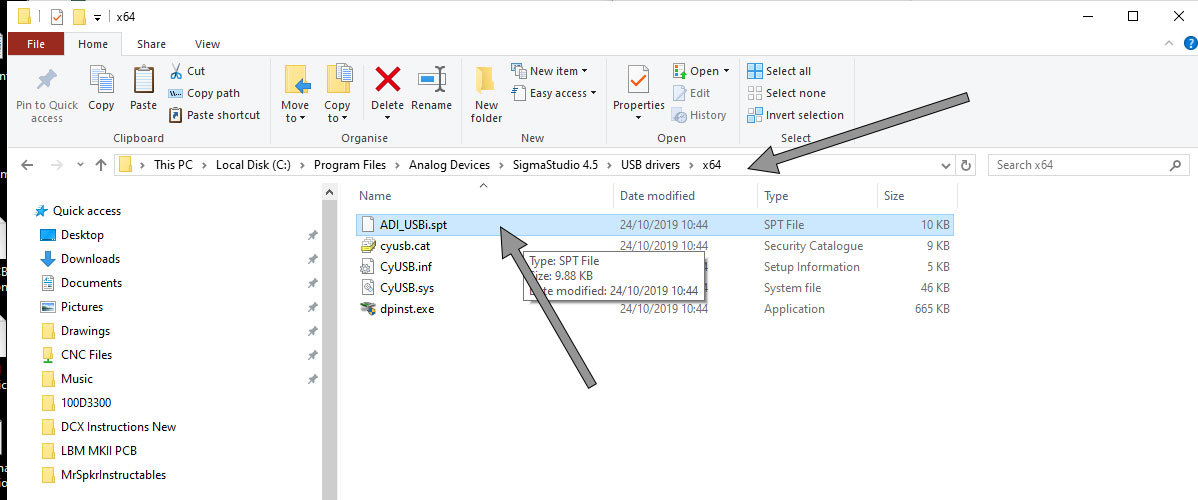The image size is (1198, 500).
Task: Click the Help question mark icon
Action: click(x=1189, y=44)
